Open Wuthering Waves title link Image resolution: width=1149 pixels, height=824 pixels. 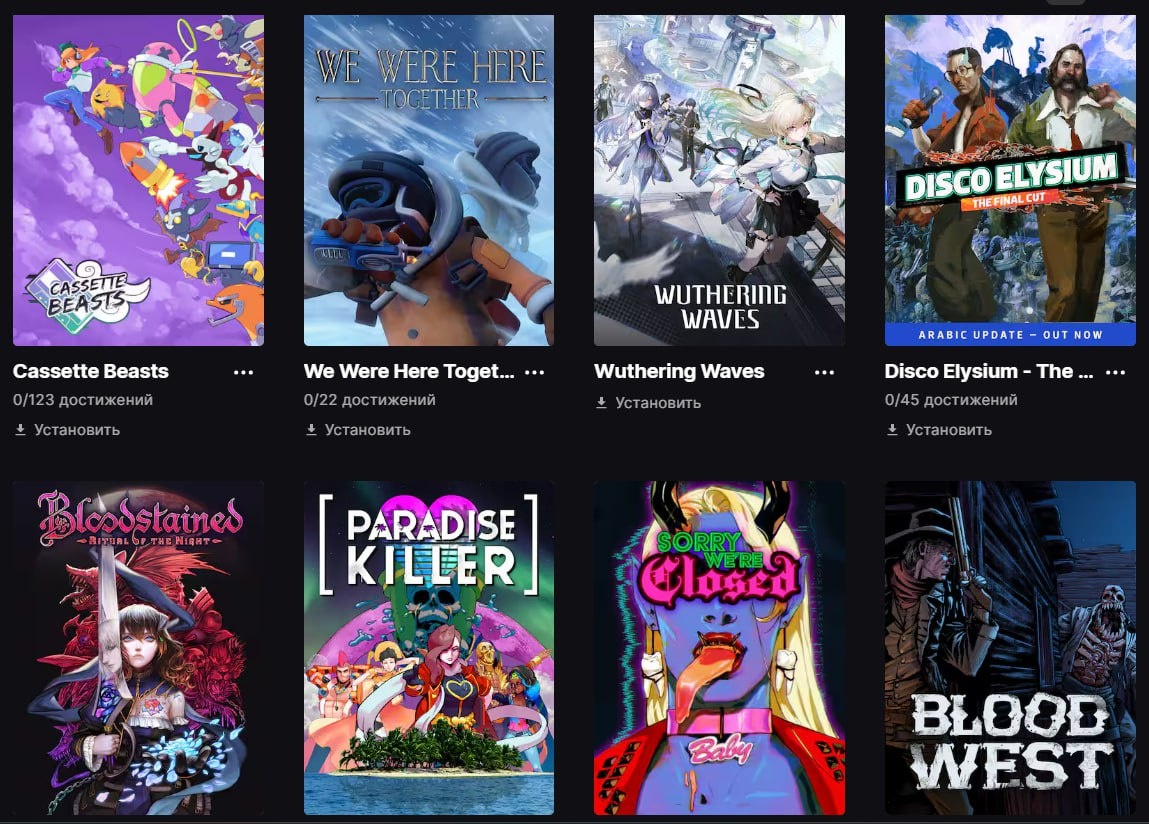coord(679,371)
